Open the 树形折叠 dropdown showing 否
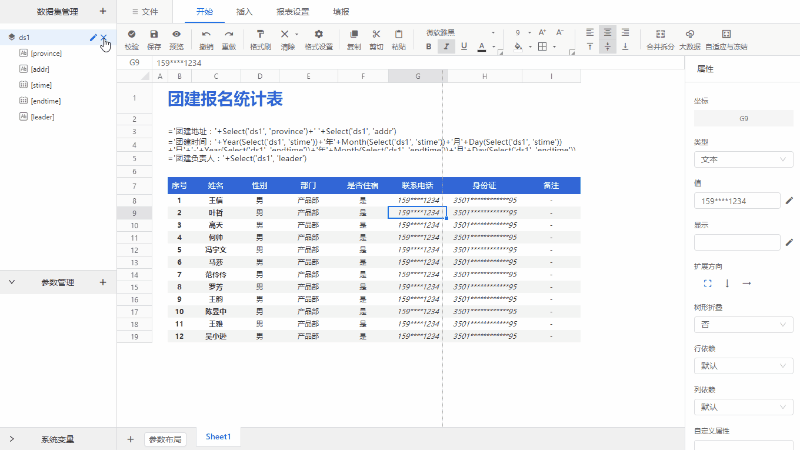 coord(743,325)
